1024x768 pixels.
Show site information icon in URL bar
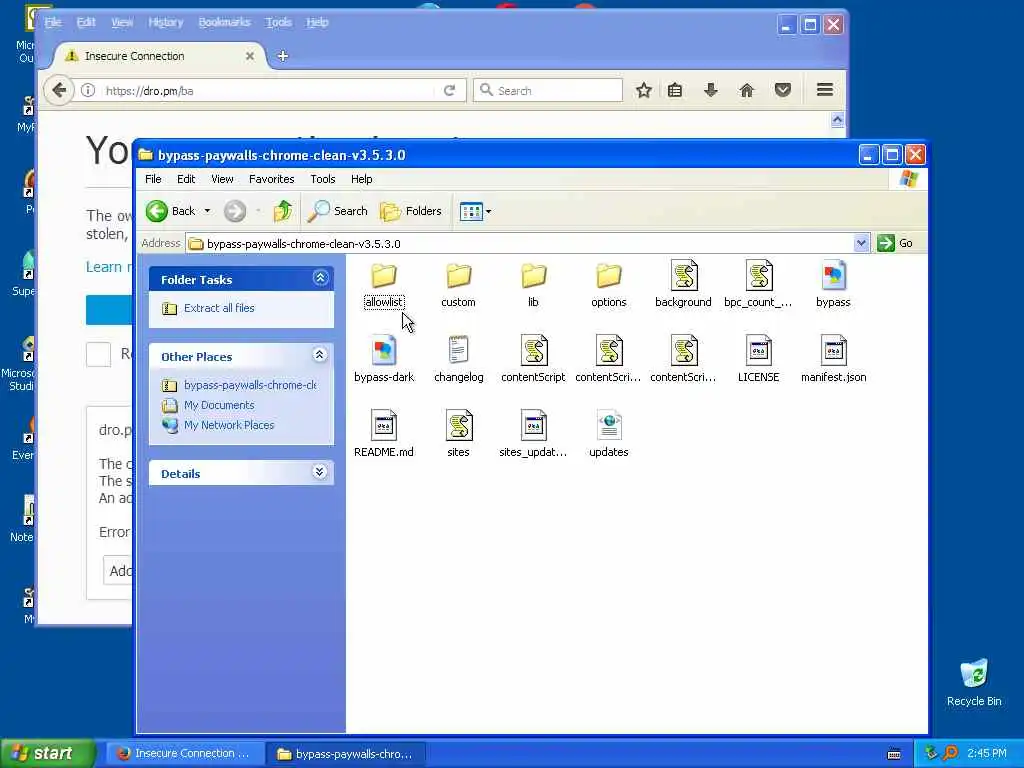click(88, 90)
